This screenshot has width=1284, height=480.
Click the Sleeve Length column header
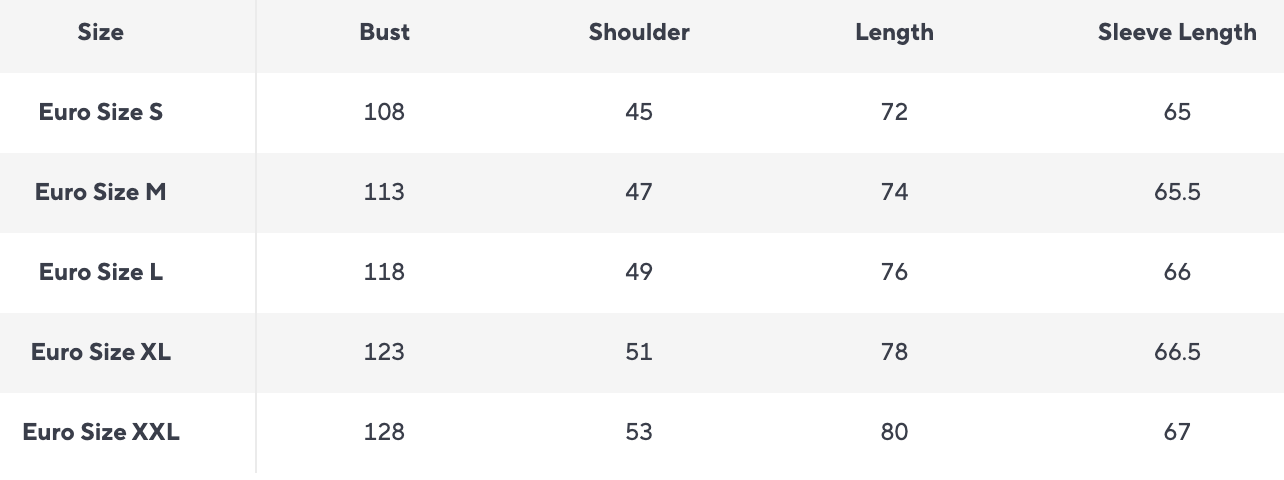1177,32
